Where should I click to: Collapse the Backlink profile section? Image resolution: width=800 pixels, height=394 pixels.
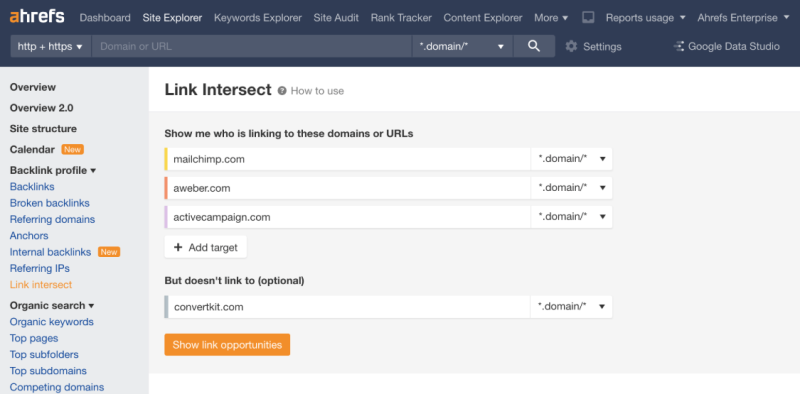coord(53,170)
